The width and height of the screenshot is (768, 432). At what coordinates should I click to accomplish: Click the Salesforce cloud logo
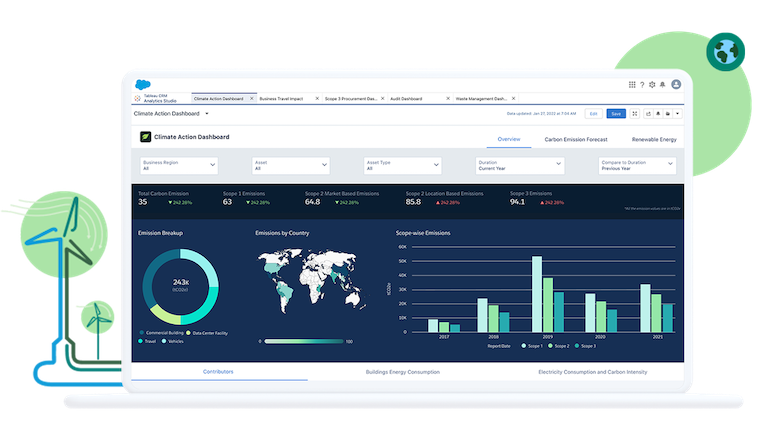coord(143,84)
